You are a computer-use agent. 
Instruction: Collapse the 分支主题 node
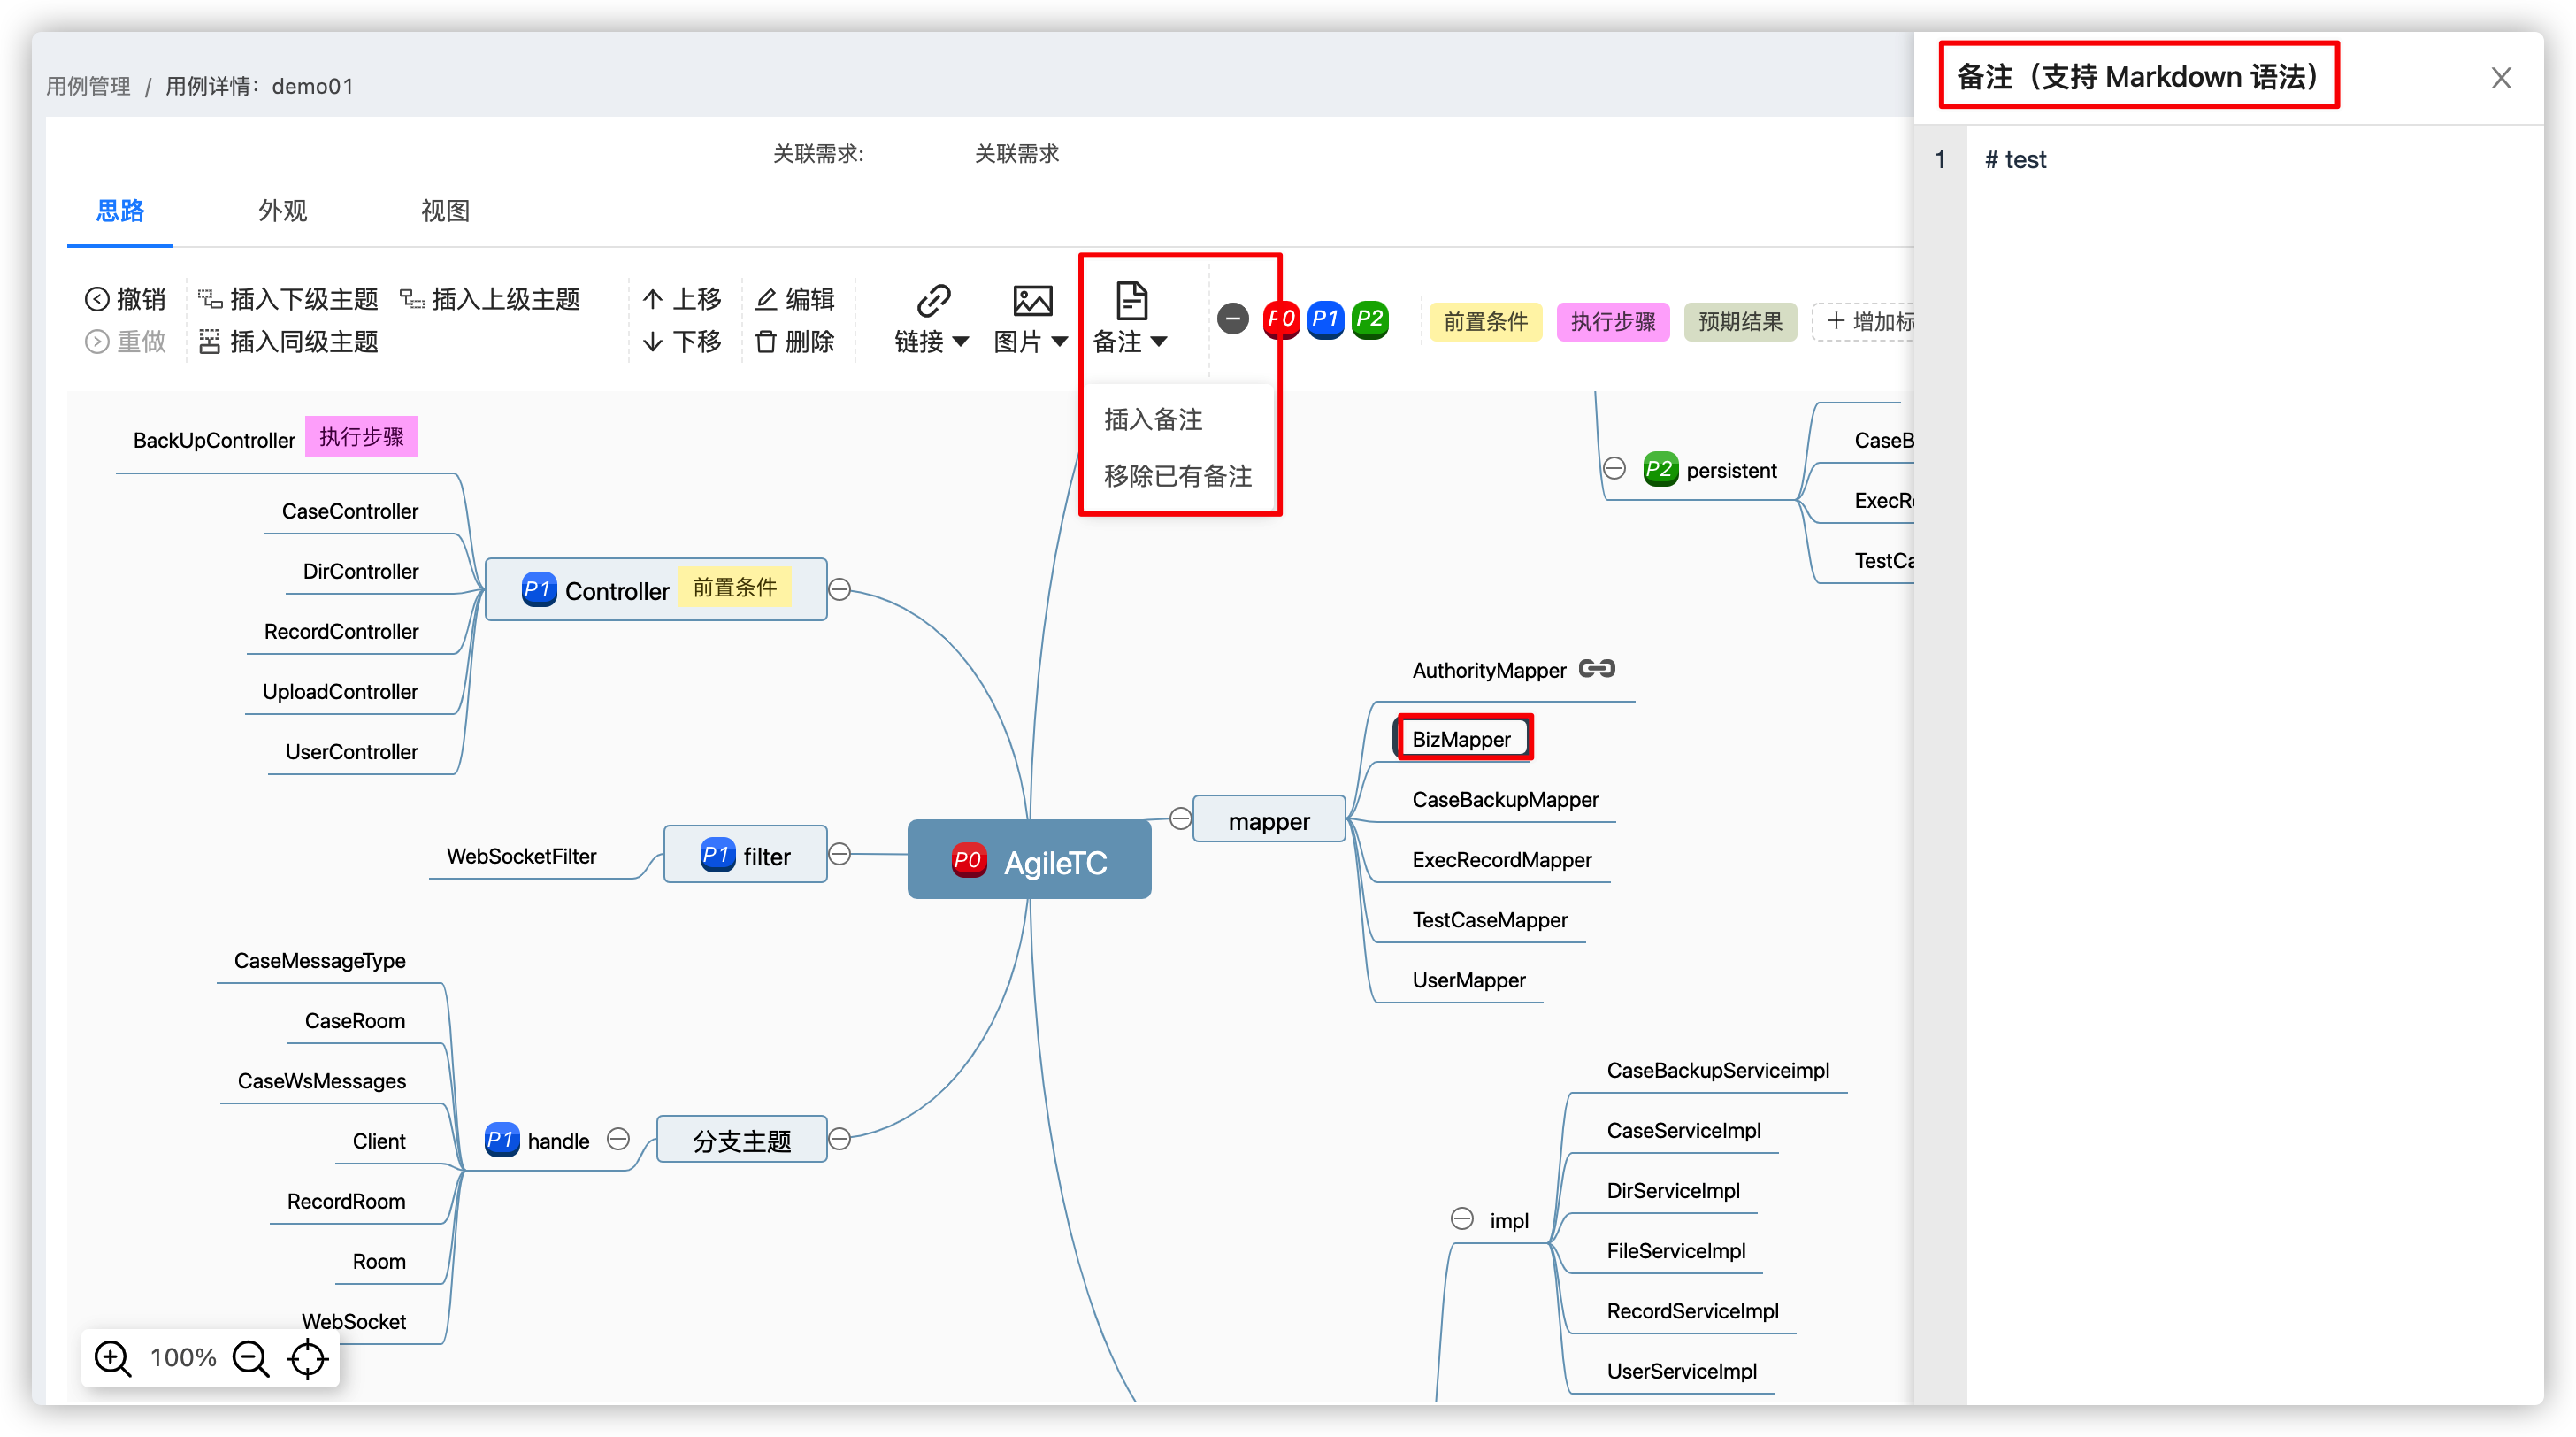click(x=840, y=1139)
